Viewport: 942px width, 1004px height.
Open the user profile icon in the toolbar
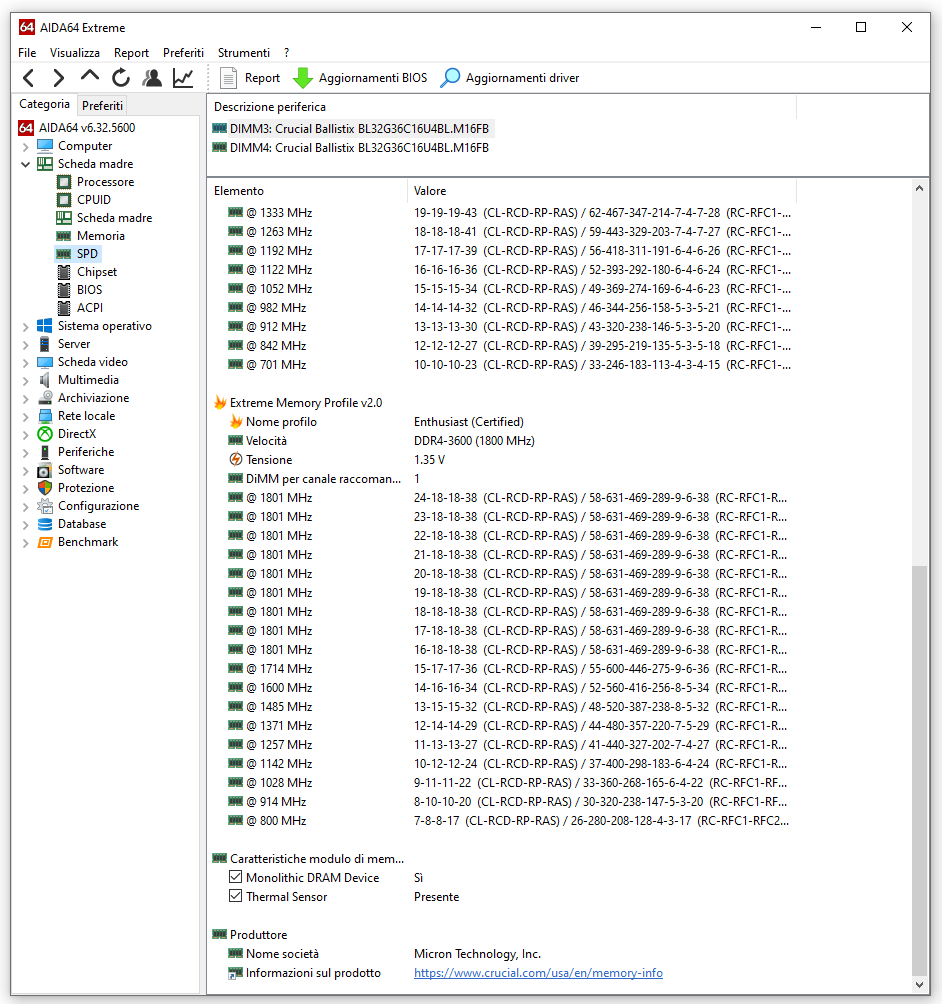[152, 78]
